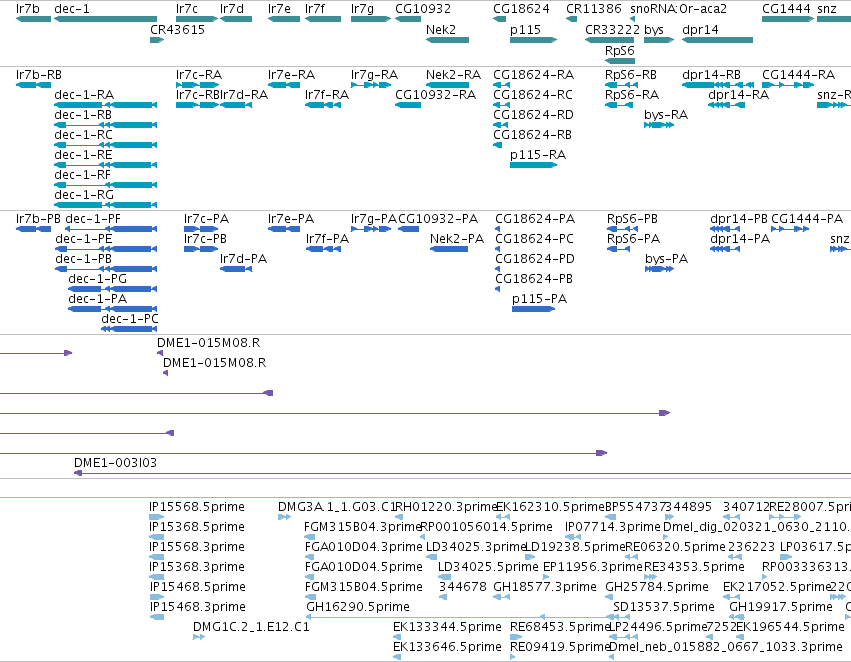851x662 pixels.
Task: Select the Ir7c gene arrow
Action: click(x=196, y=19)
